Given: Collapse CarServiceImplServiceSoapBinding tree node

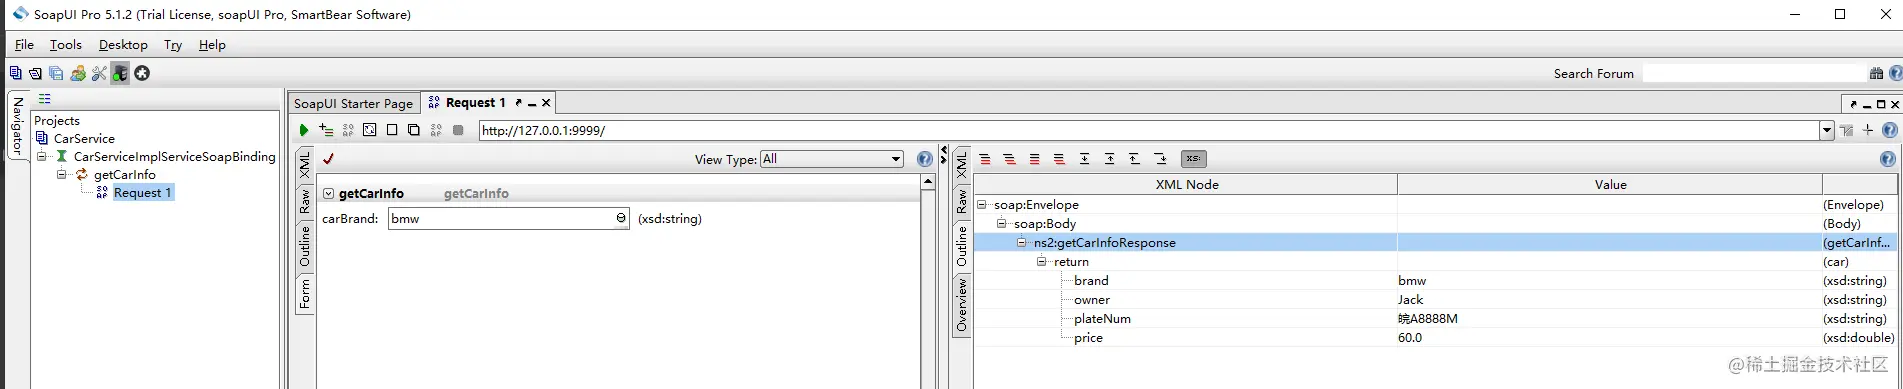Looking at the screenshot, I should (x=42, y=156).
